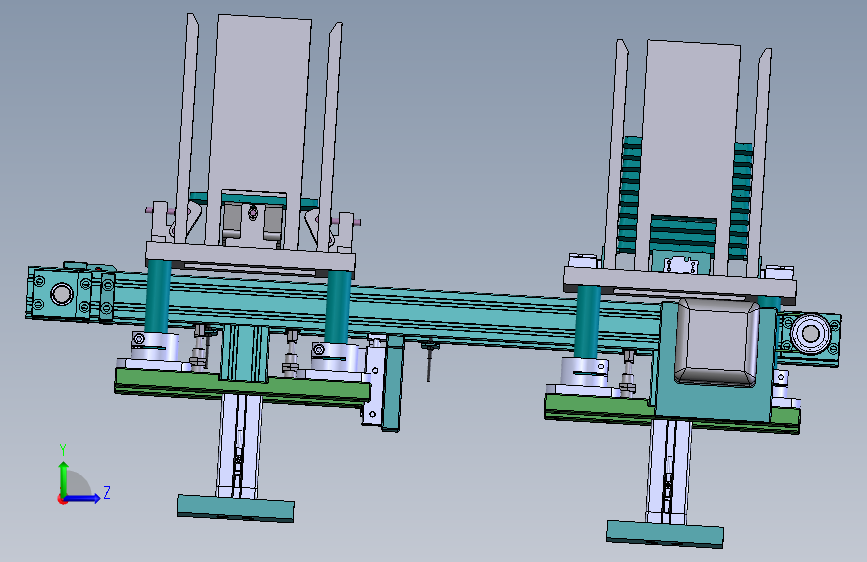
Task: Click the blue Z axis of the triad
Action: pyautogui.click(x=83, y=498)
